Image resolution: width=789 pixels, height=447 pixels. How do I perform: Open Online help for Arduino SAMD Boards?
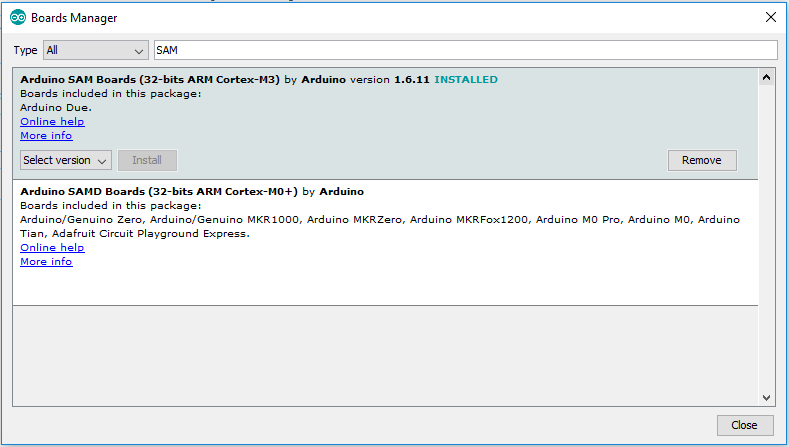tap(52, 247)
